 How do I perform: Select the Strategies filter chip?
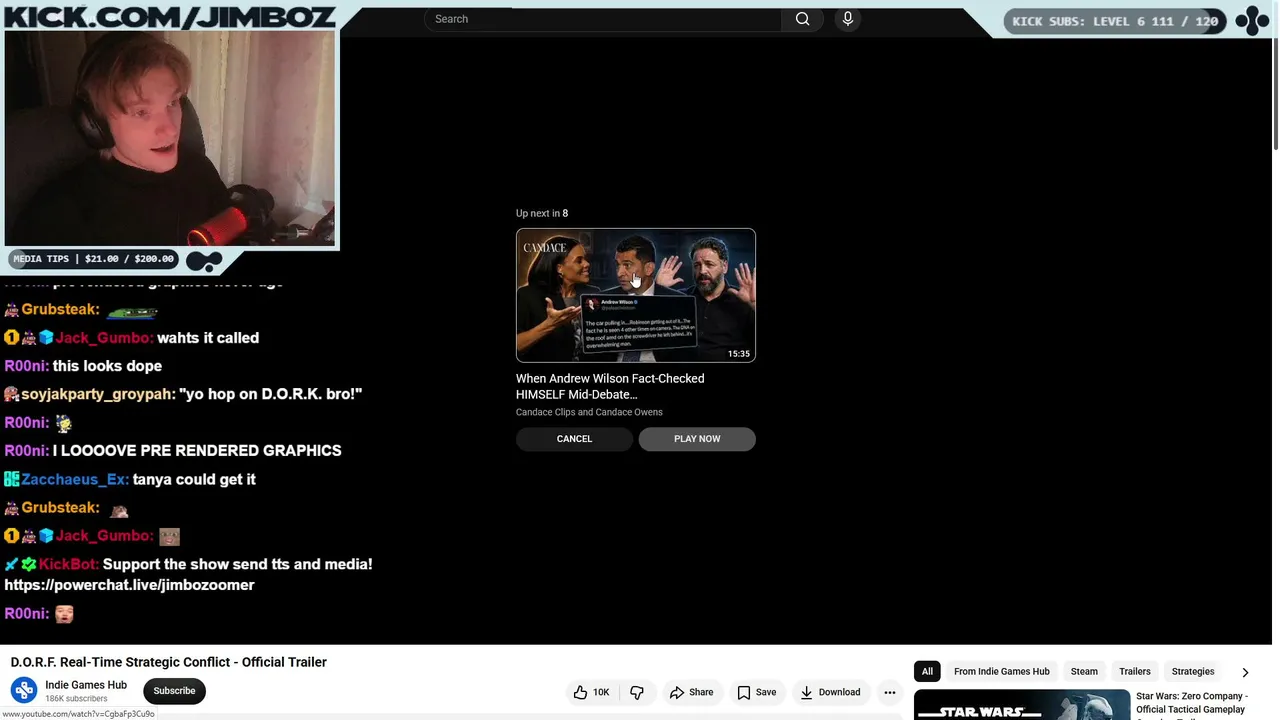pyautogui.click(x=1193, y=672)
